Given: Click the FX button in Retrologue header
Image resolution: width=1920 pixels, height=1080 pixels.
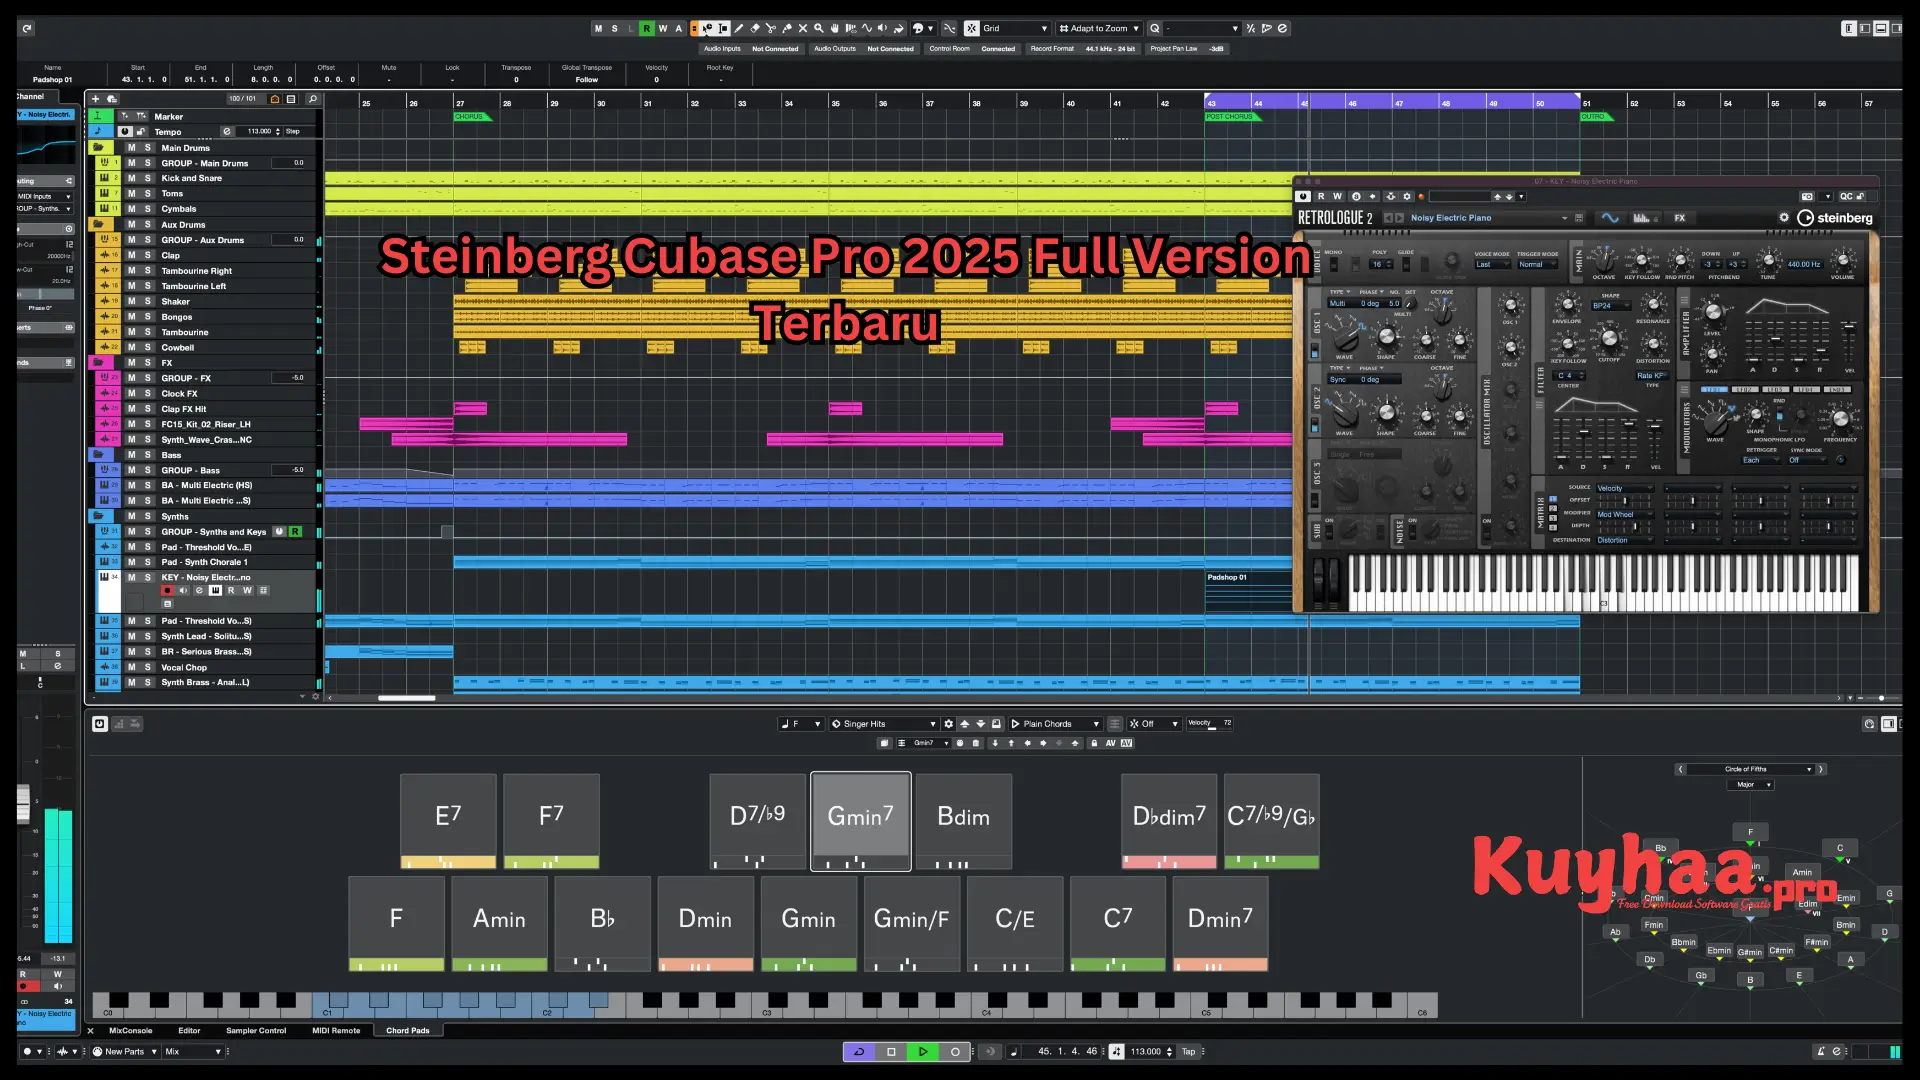Looking at the screenshot, I should [1680, 217].
